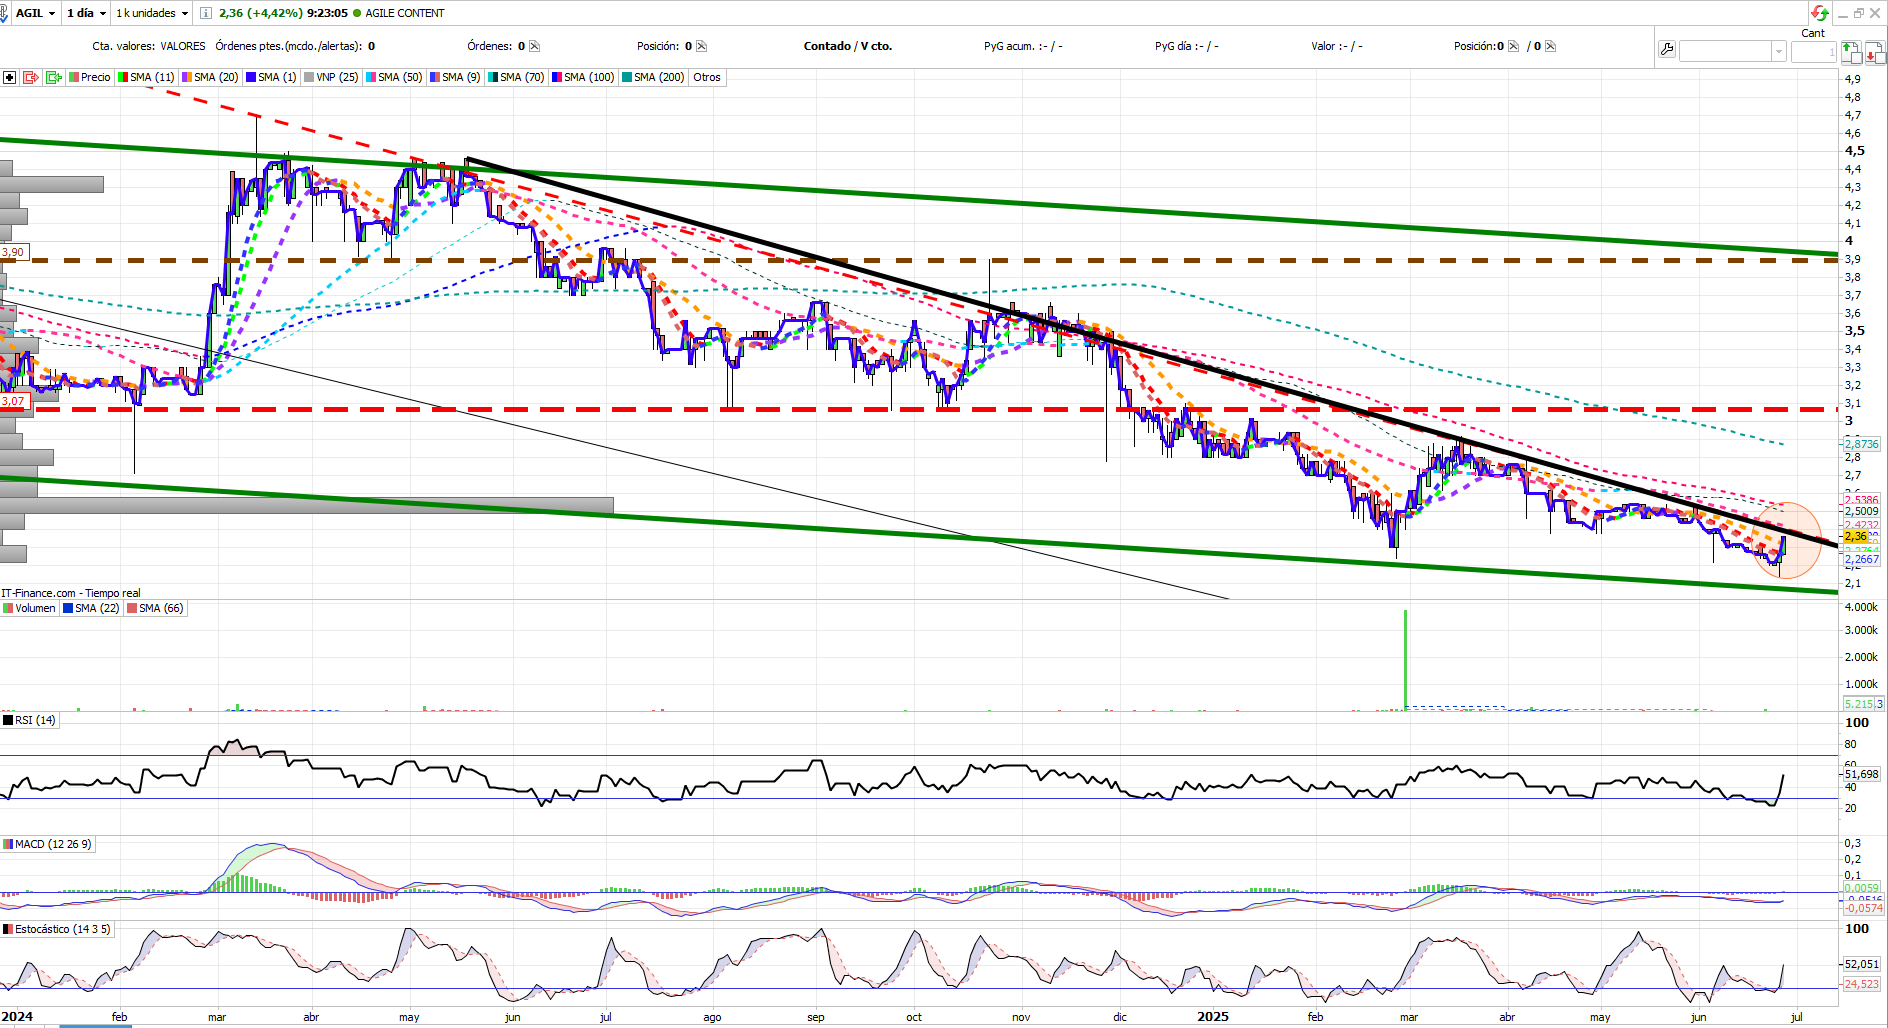Screen dimensions: 1888x1028
Task: Click the SMA (100) indicator label
Action: (x=583, y=77)
